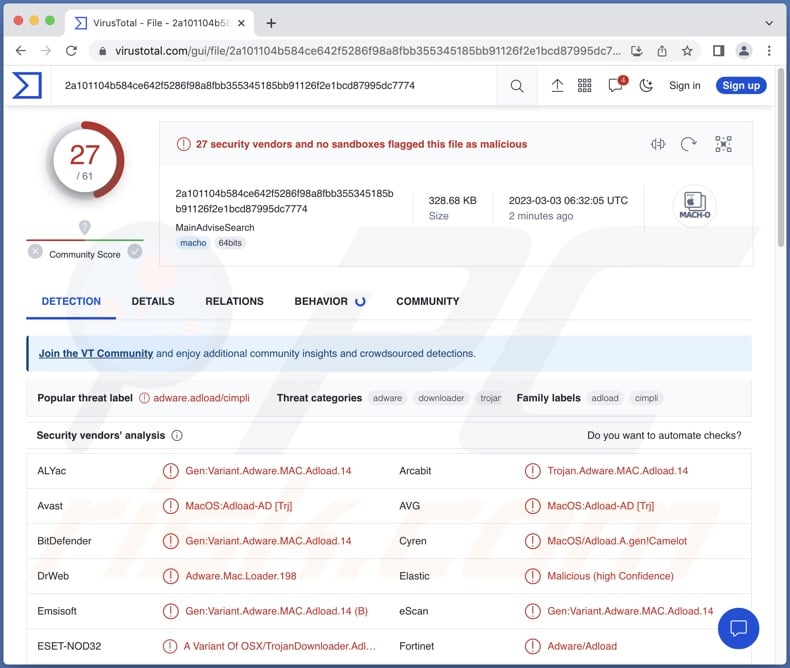Bookmark this page with the star
The width and height of the screenshot is (790, 668).
tap(687, 51)
